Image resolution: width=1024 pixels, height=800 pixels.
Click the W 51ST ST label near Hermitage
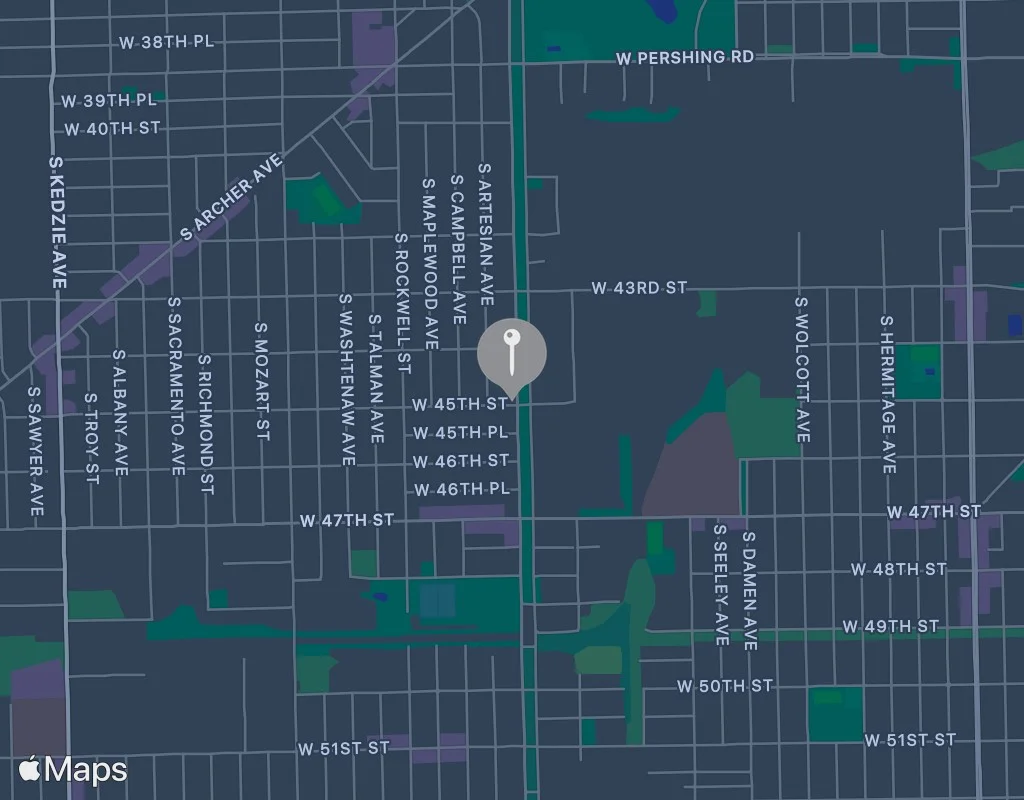(910, 740)
